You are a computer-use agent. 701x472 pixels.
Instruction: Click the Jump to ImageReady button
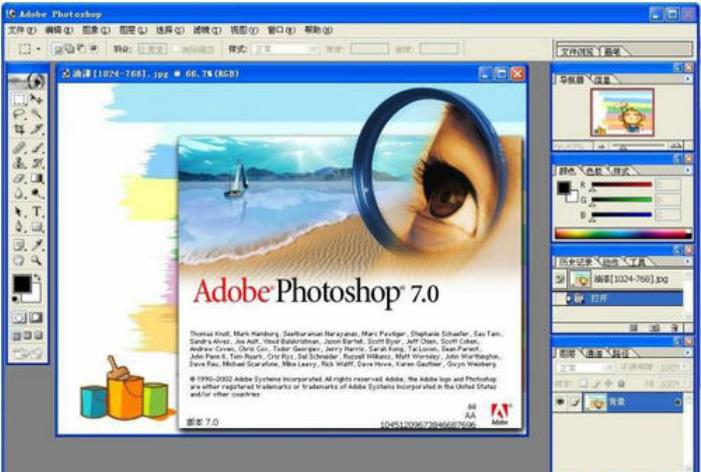tap(28, 354)
